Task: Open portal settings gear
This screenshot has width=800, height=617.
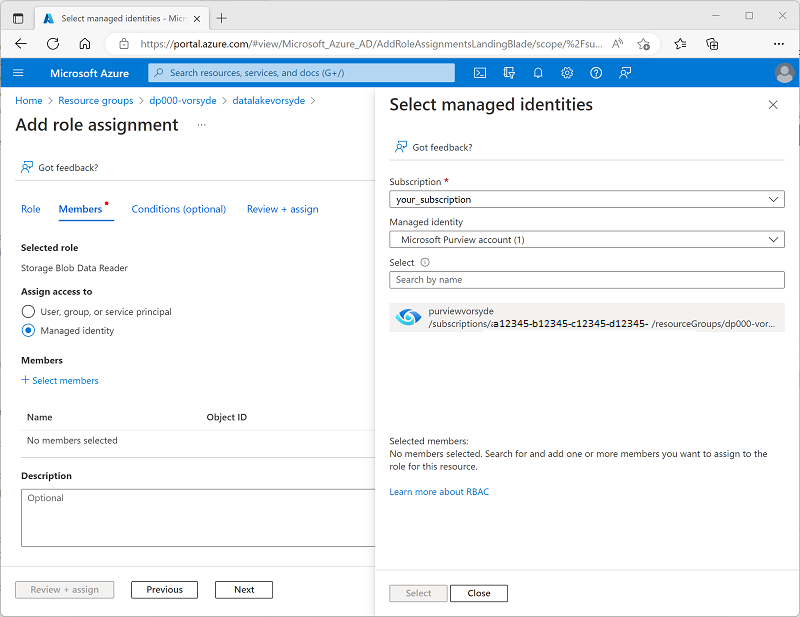Action: 567,73
